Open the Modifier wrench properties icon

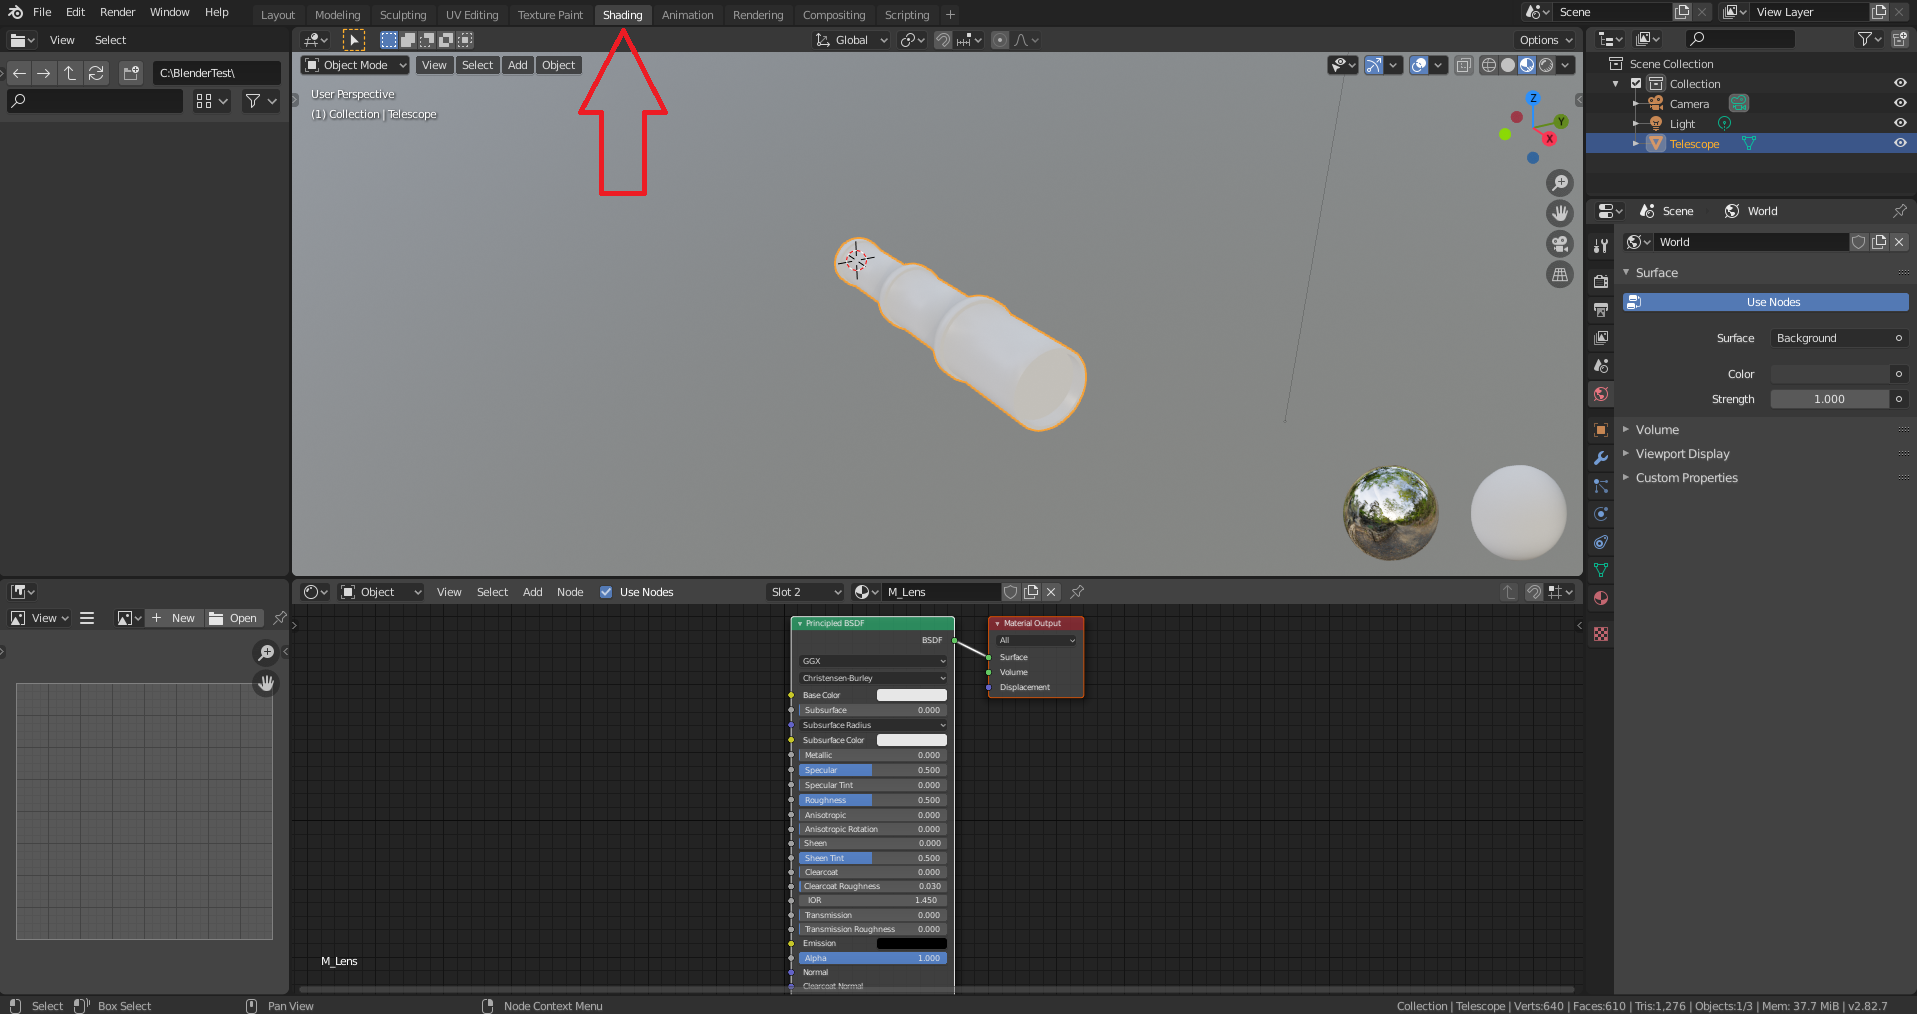(x=1601, y=458)
